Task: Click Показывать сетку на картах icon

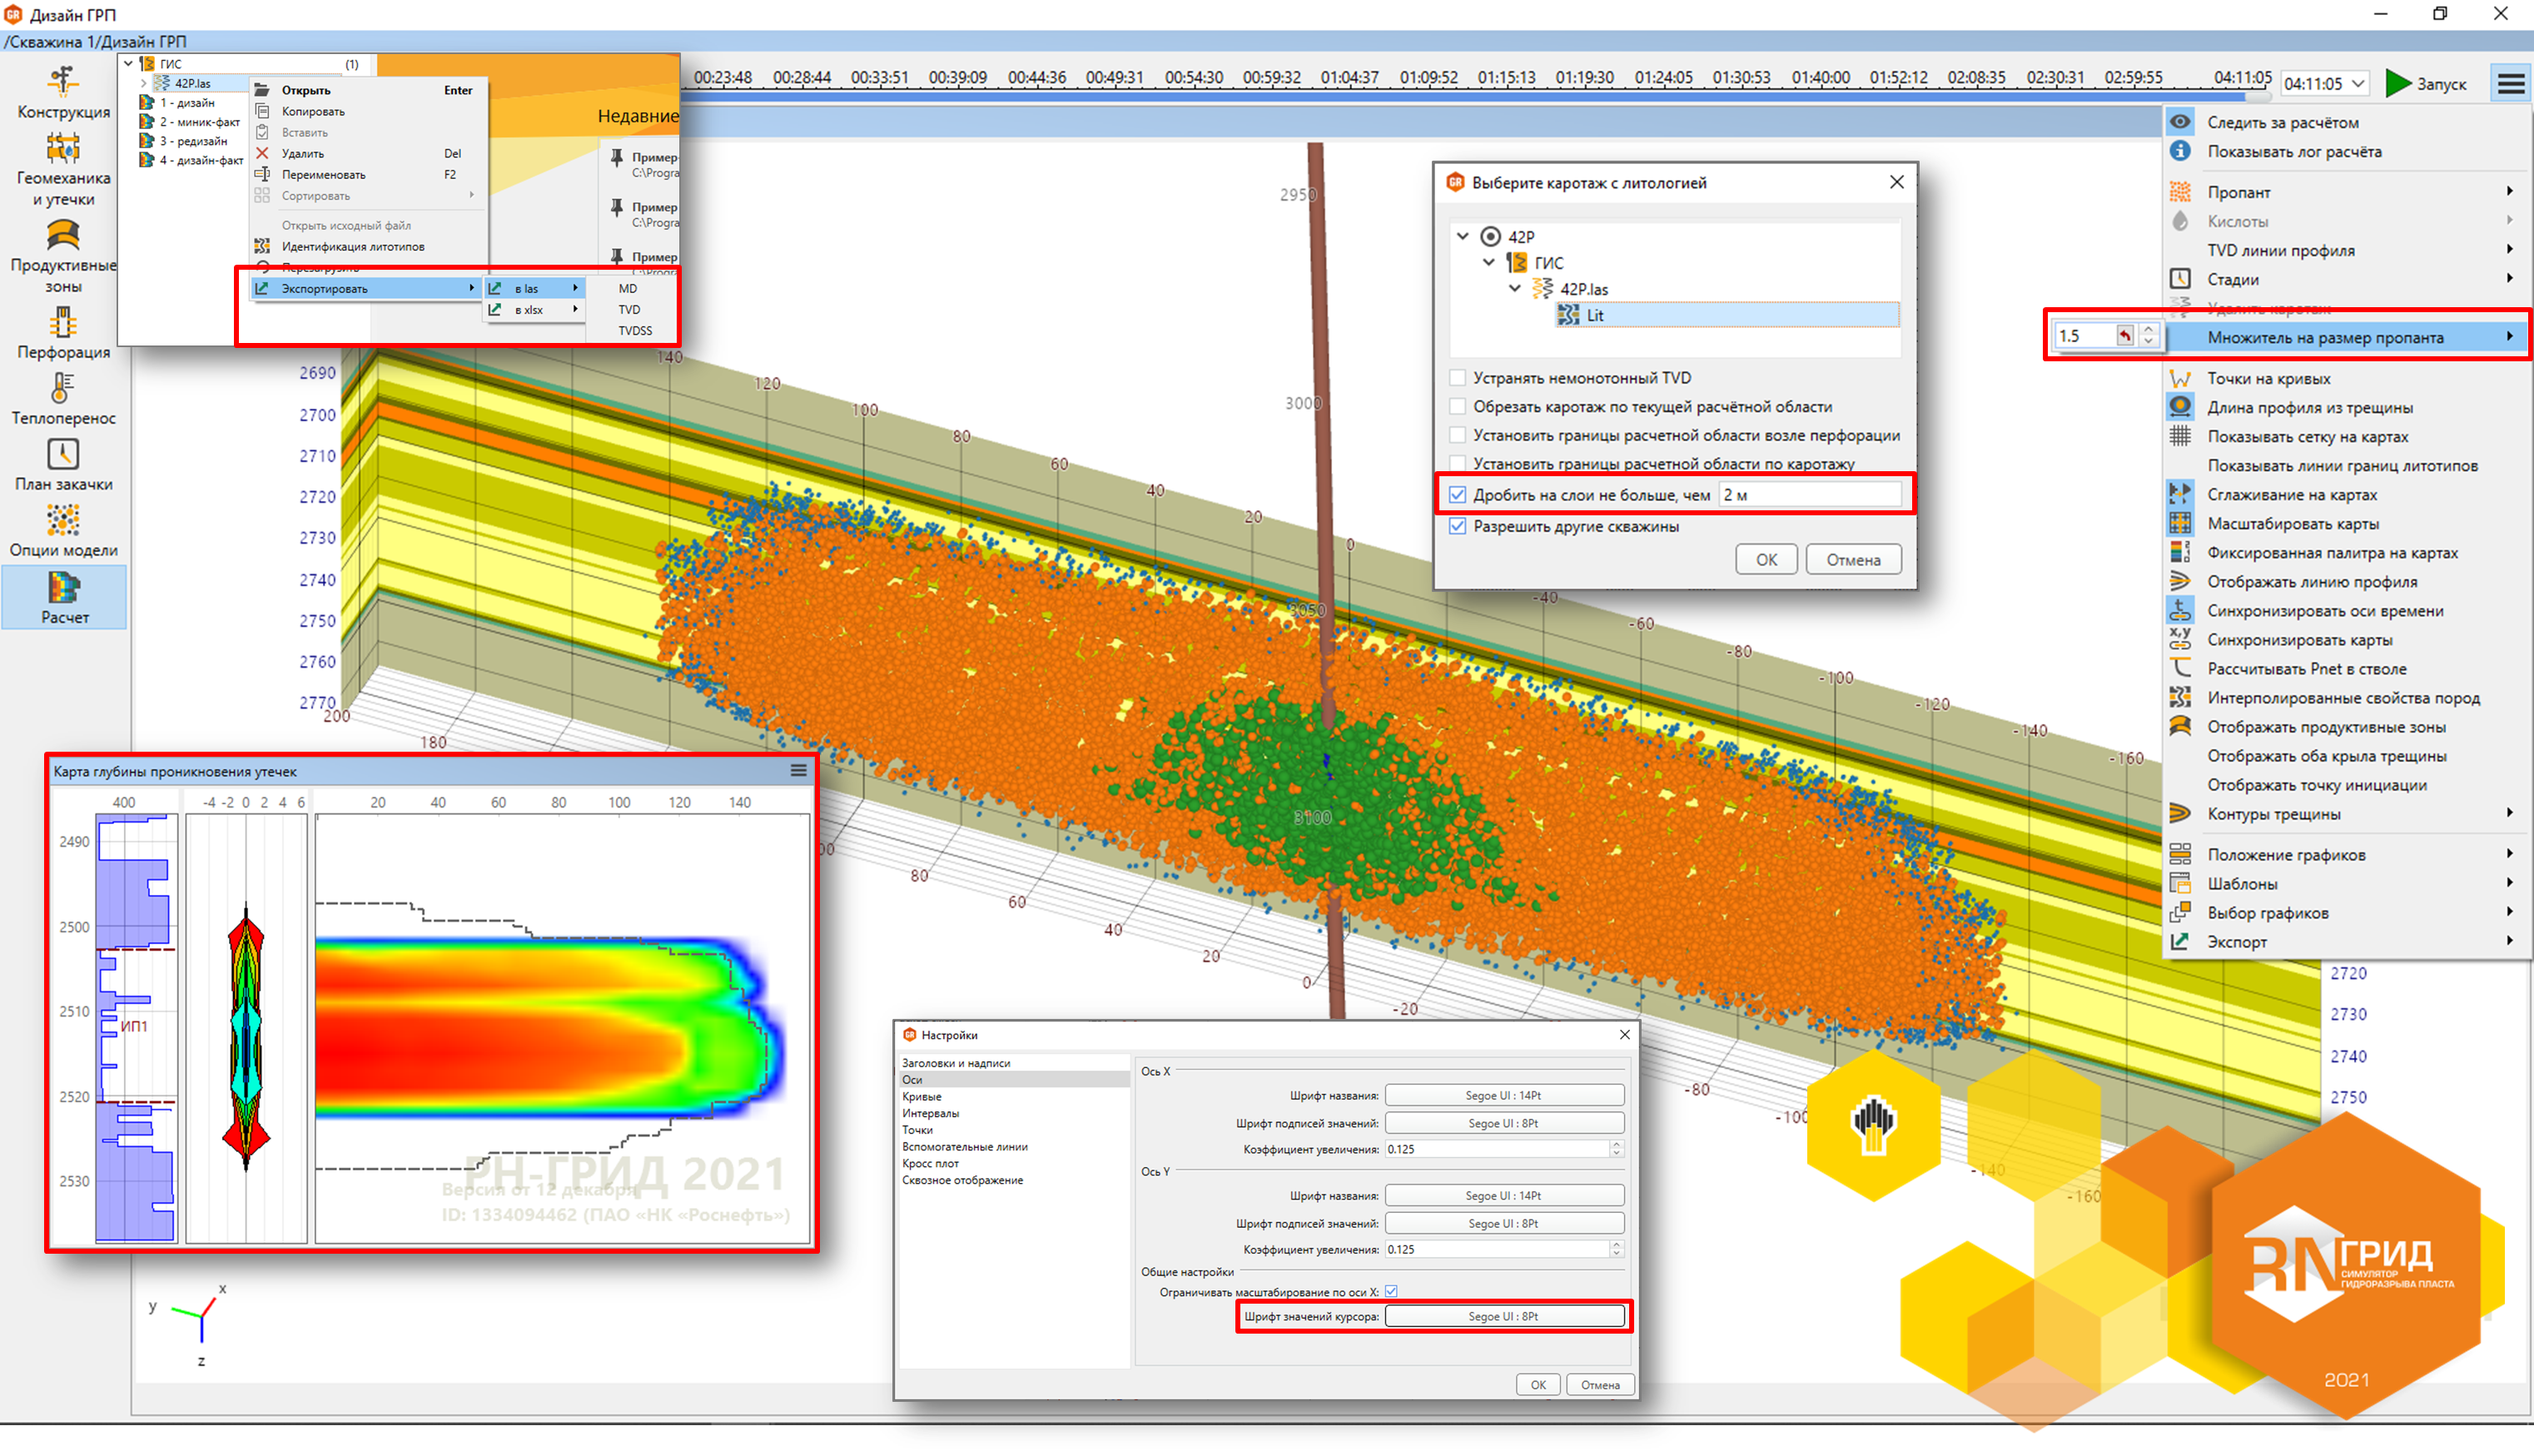Action: coord(2180,436)
